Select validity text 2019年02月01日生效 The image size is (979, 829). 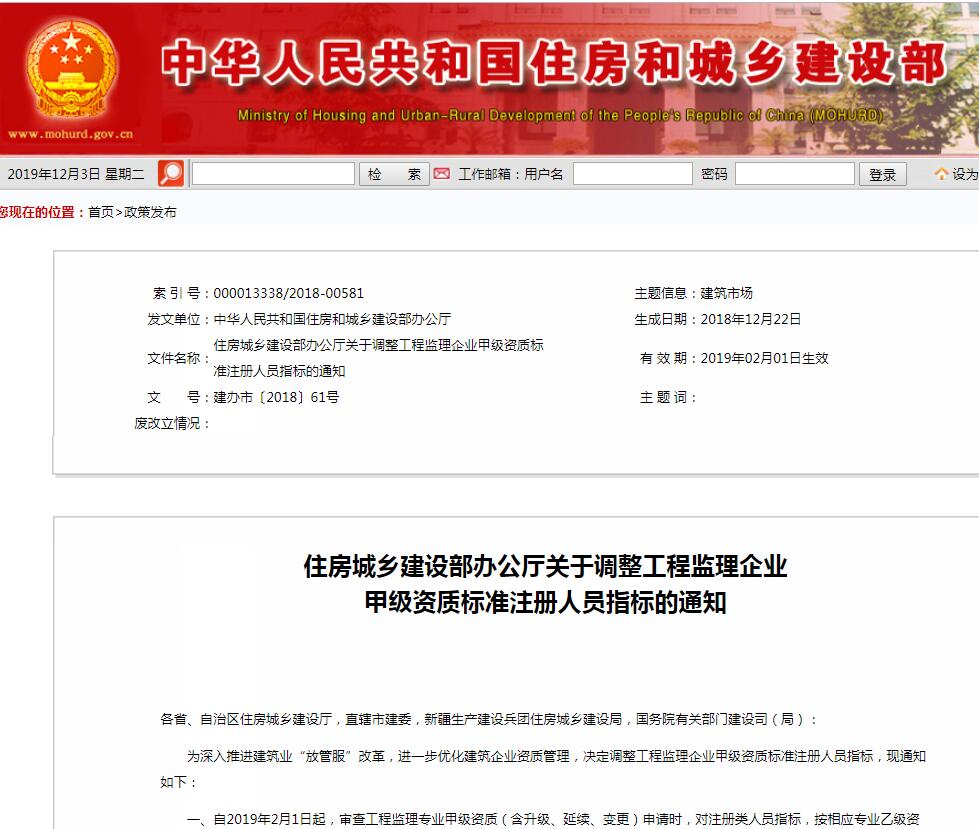[764, 358]
